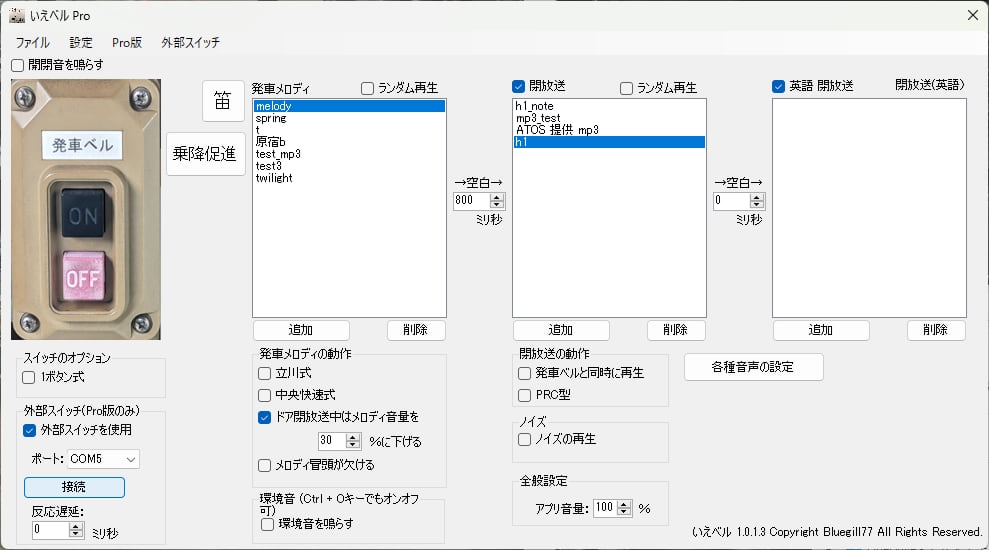Decrease the app volume spinner value
The height and width of the screenshot is (550, 989).
[625, 512]
